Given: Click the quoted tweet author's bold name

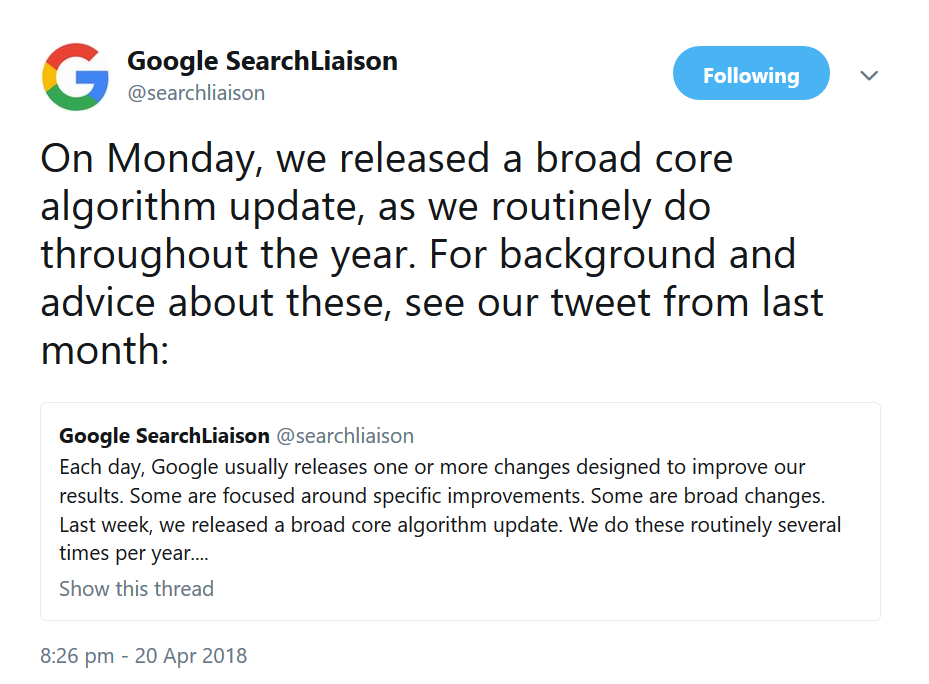Looking at the screenshot, I should 163,435.
